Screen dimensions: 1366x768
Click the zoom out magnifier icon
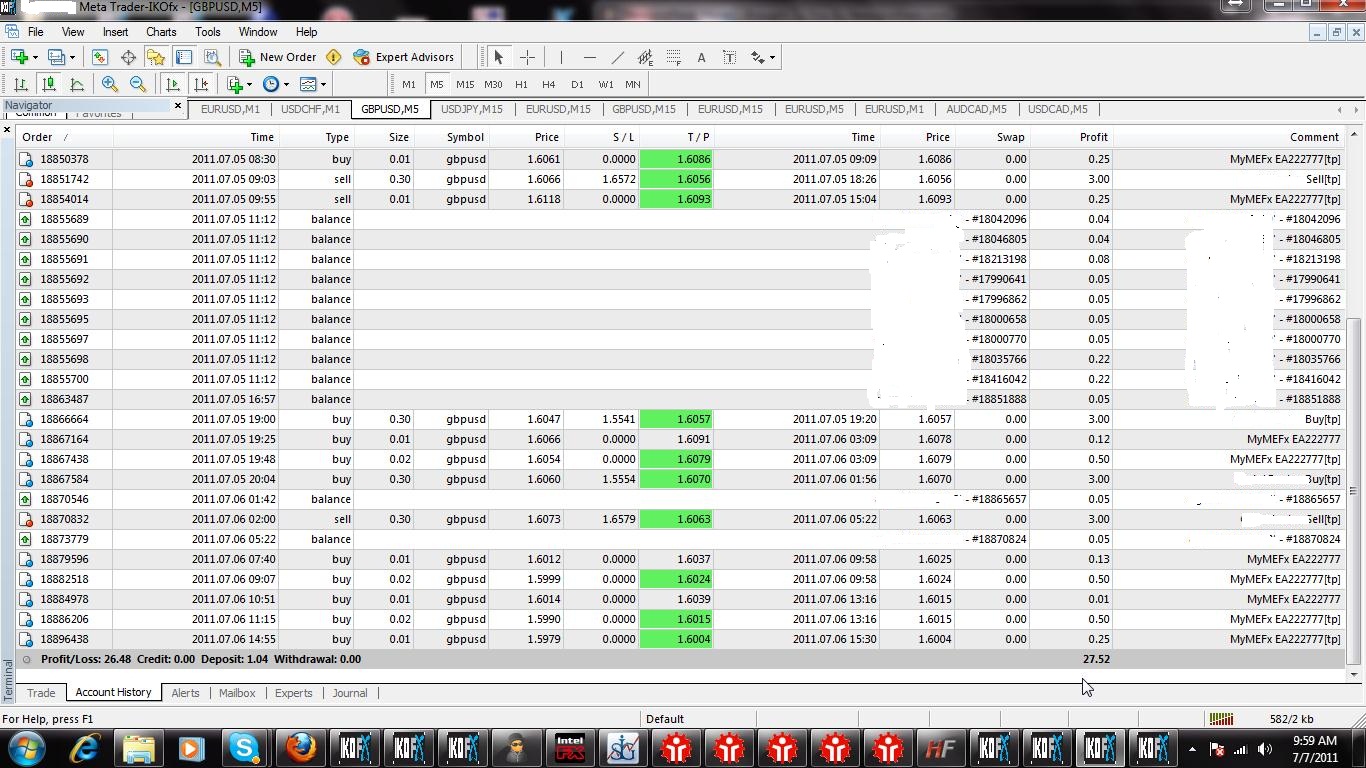(x=138, y=84)
